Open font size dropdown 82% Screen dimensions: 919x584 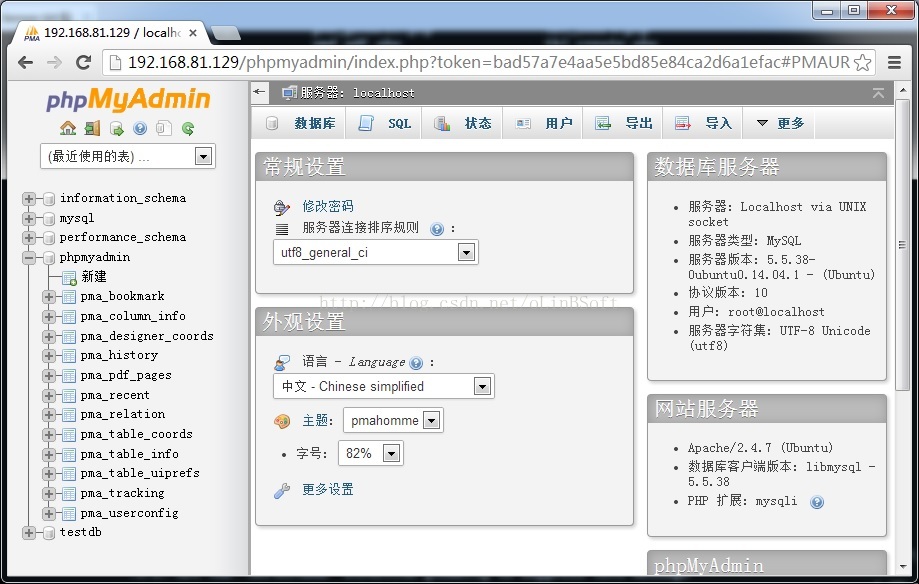tap(370, 453)
